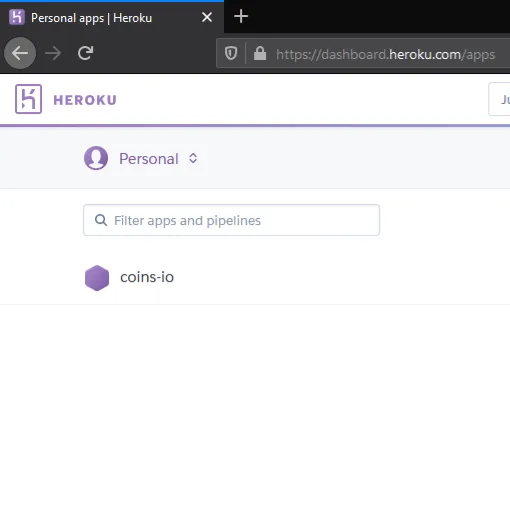Click the browser back arrow button
Viewport: 510px width, 510px height.
[x=20, y=53]
